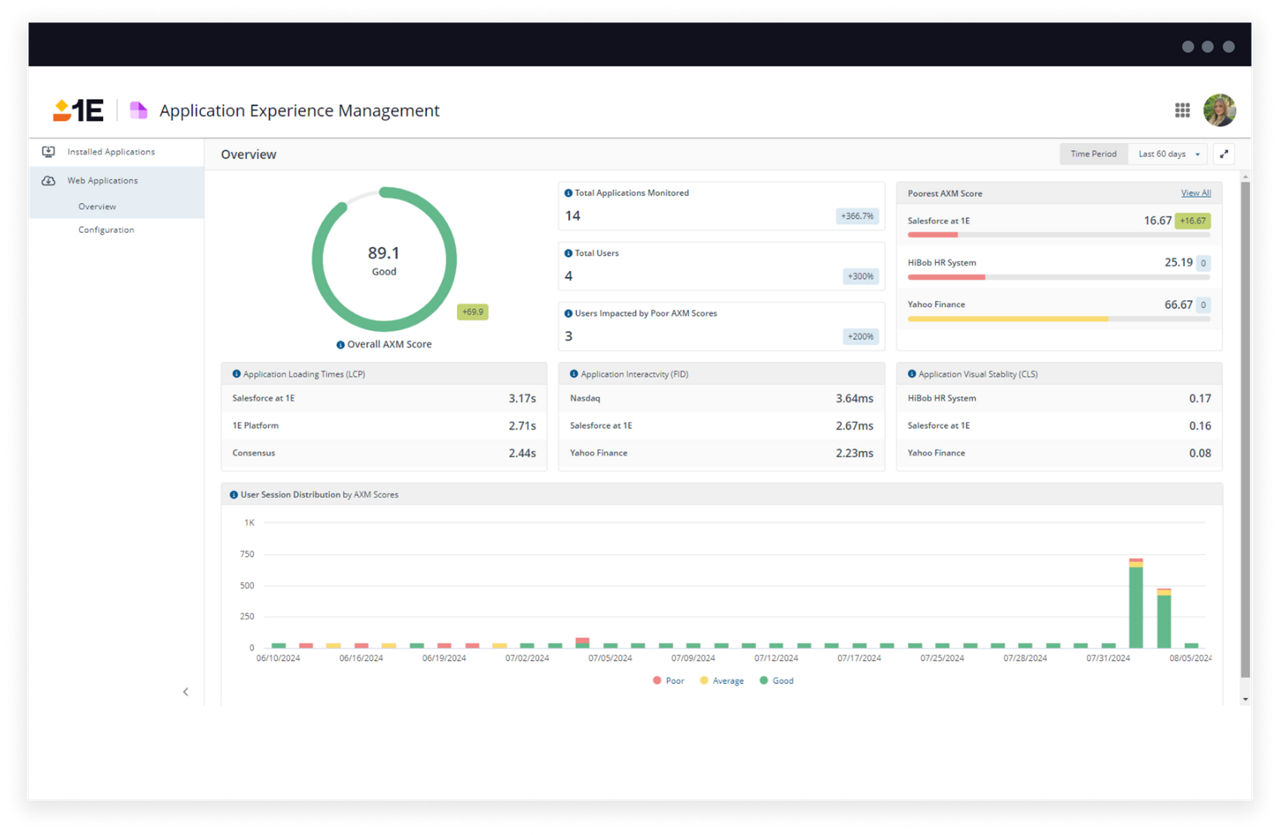Screen dimensions: 1280x835
Task: Click the Time Period label button
Action: [1093, 154]
